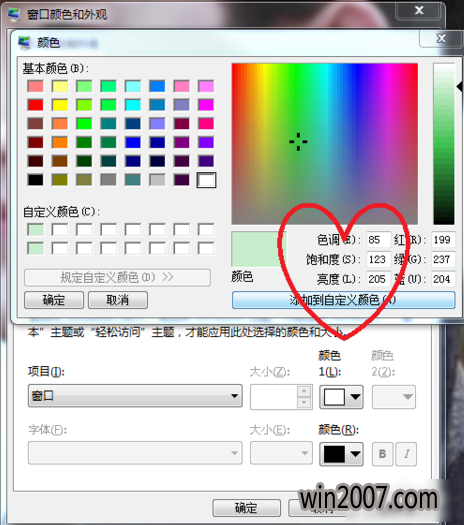Click 添加到自定义颜色 button
Screen dimensions: 464x525
click(x=343, y=300)
